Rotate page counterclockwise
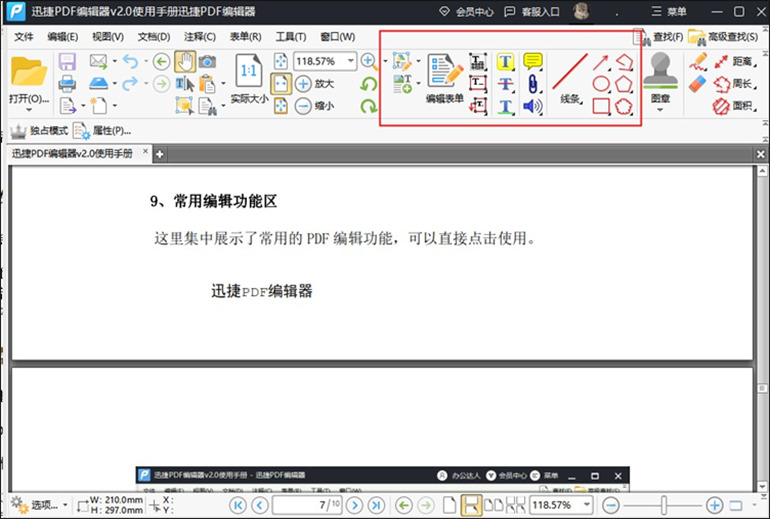This screenshot has height=519, width=770. [x=368, y=84]
